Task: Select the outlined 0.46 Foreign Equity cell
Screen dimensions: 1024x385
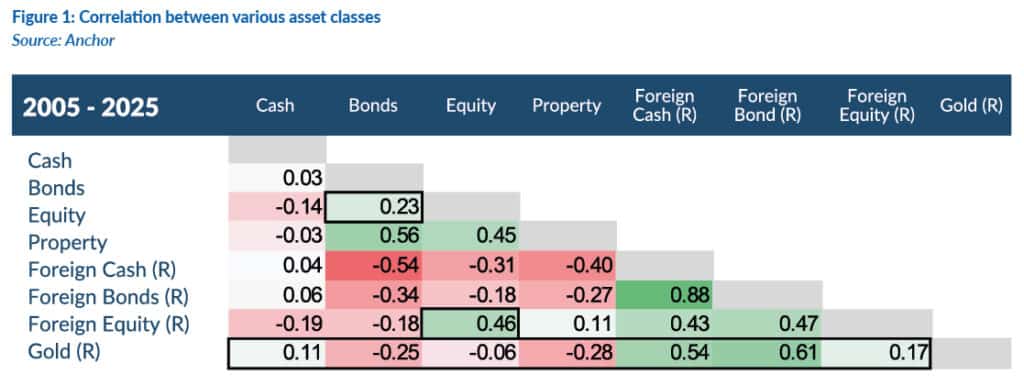Action: pos(471,323)
